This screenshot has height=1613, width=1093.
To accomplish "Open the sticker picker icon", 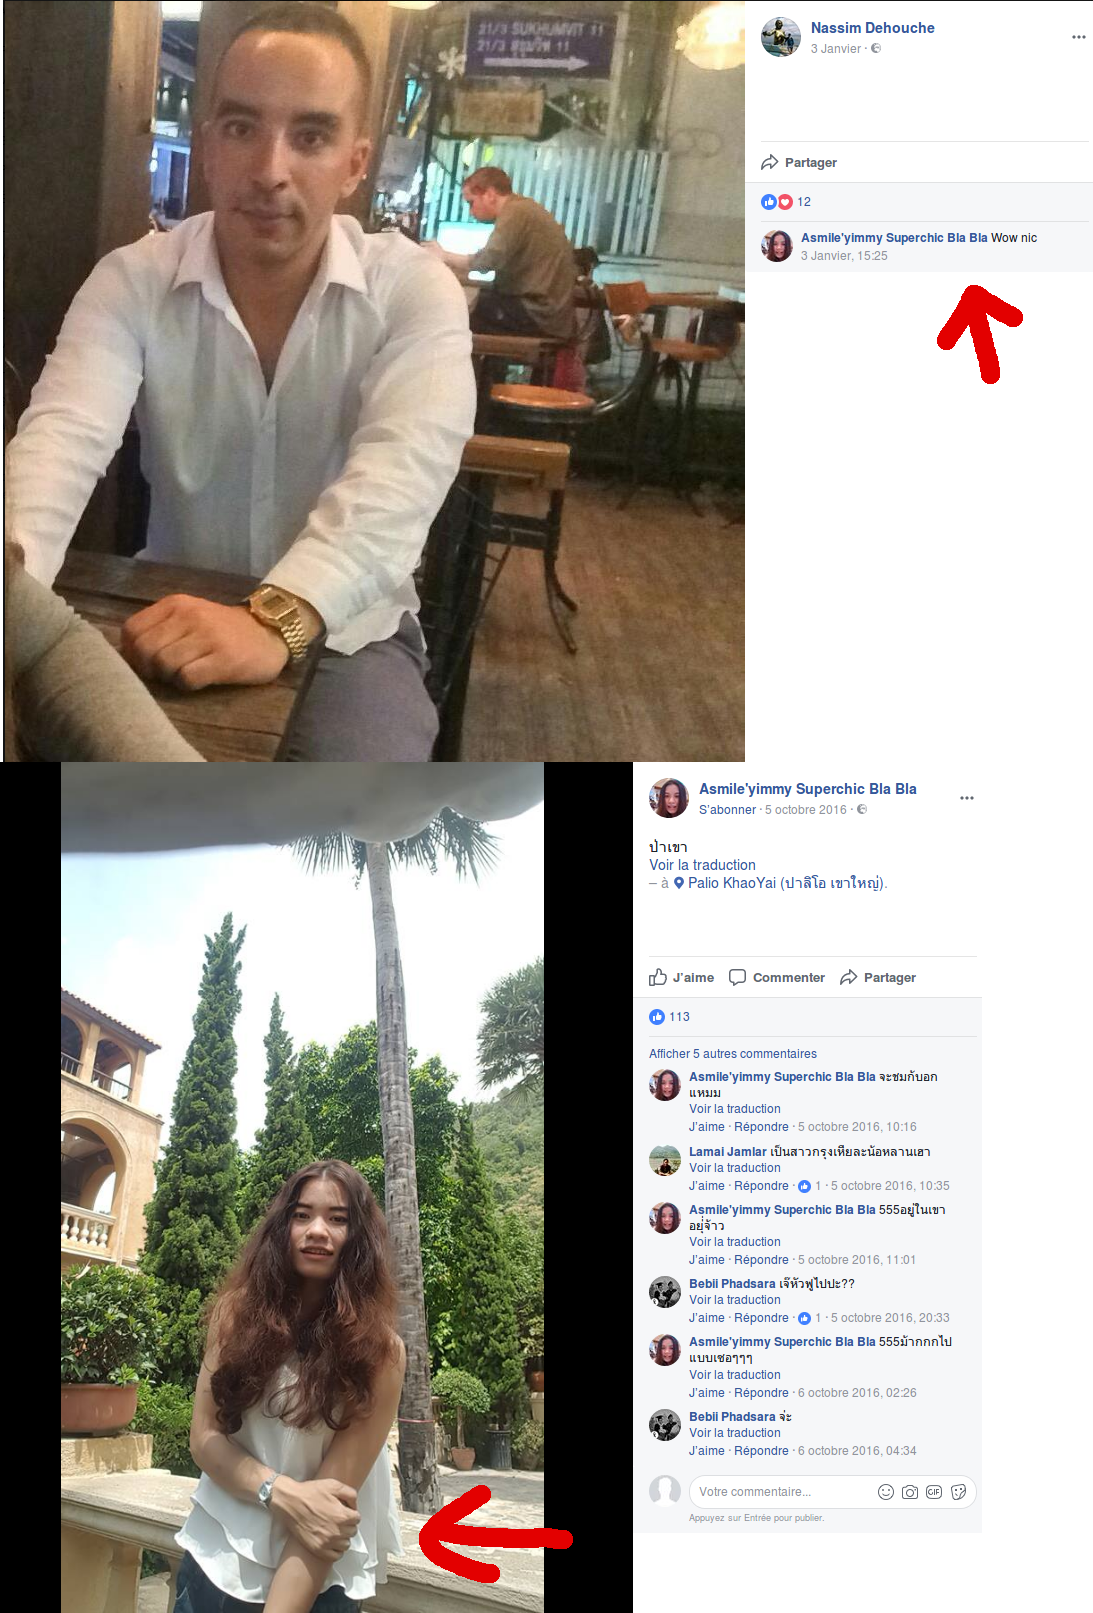I will coord(958,1492).
